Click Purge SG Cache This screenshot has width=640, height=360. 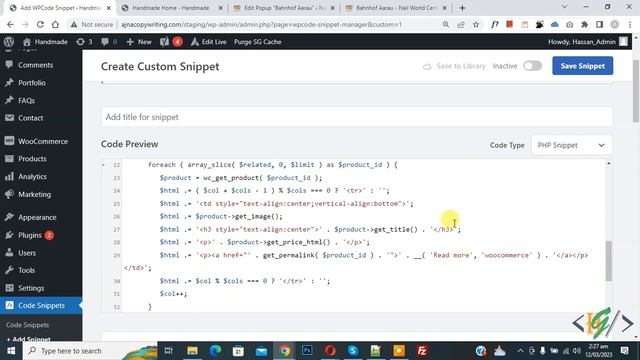coord(258,42)
